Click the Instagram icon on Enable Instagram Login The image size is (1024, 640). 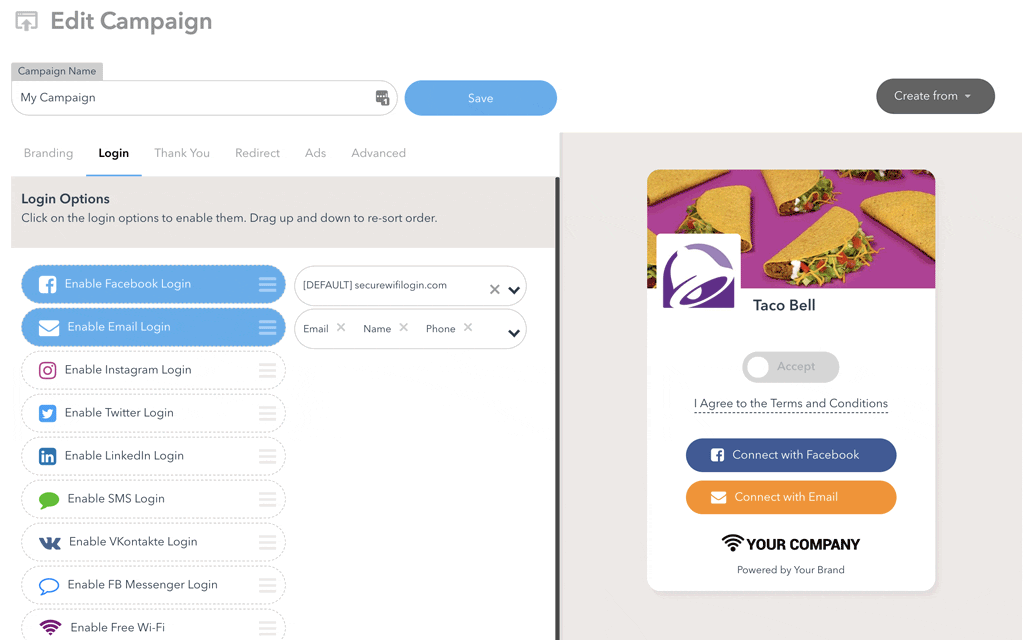(x=47, y=370)
